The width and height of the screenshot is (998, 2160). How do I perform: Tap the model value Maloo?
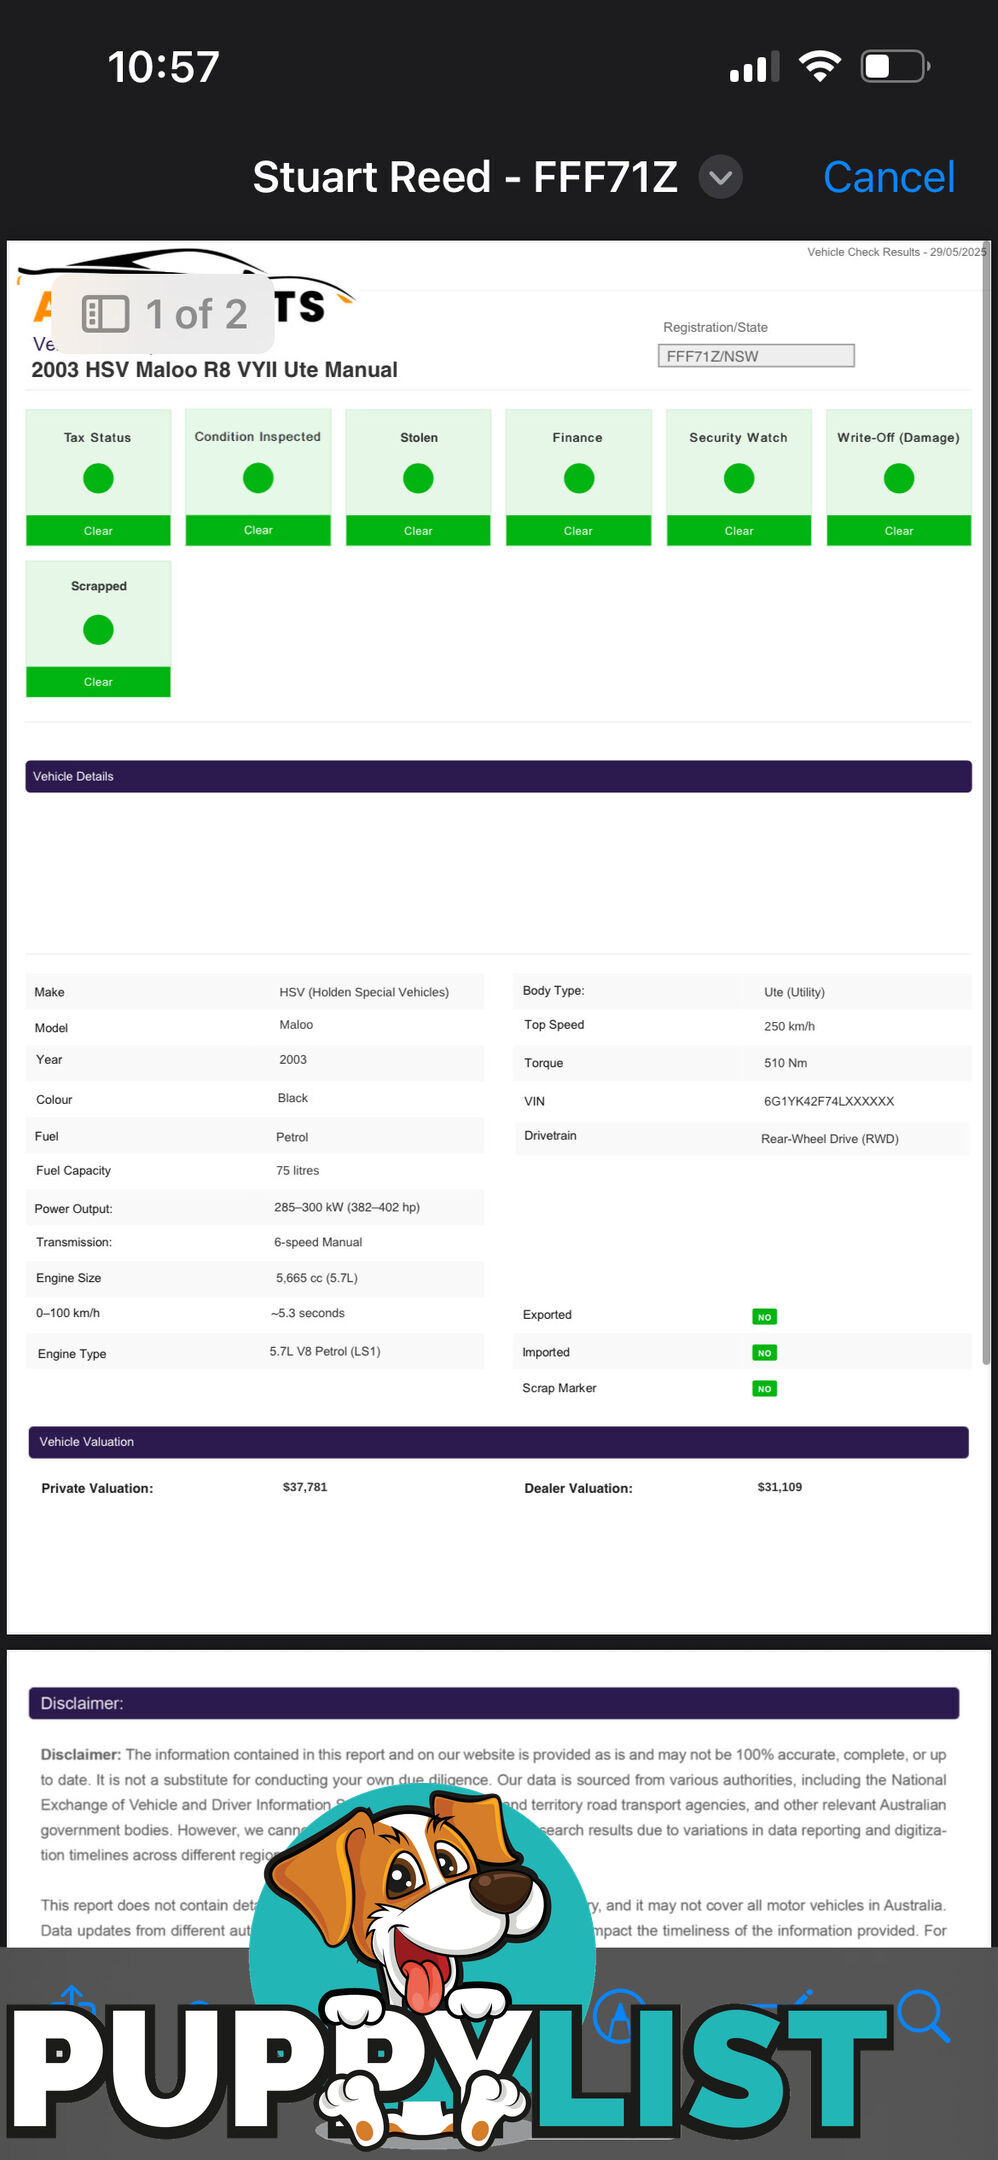(x=296, y=1025)
